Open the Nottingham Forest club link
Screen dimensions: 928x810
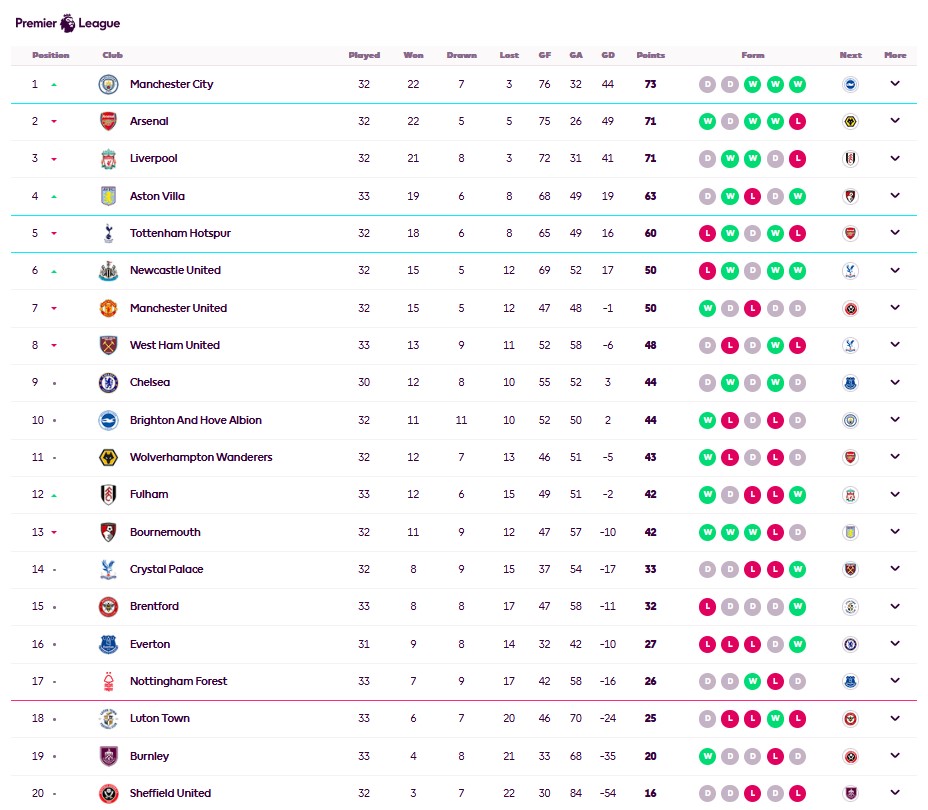click(178, 681)
